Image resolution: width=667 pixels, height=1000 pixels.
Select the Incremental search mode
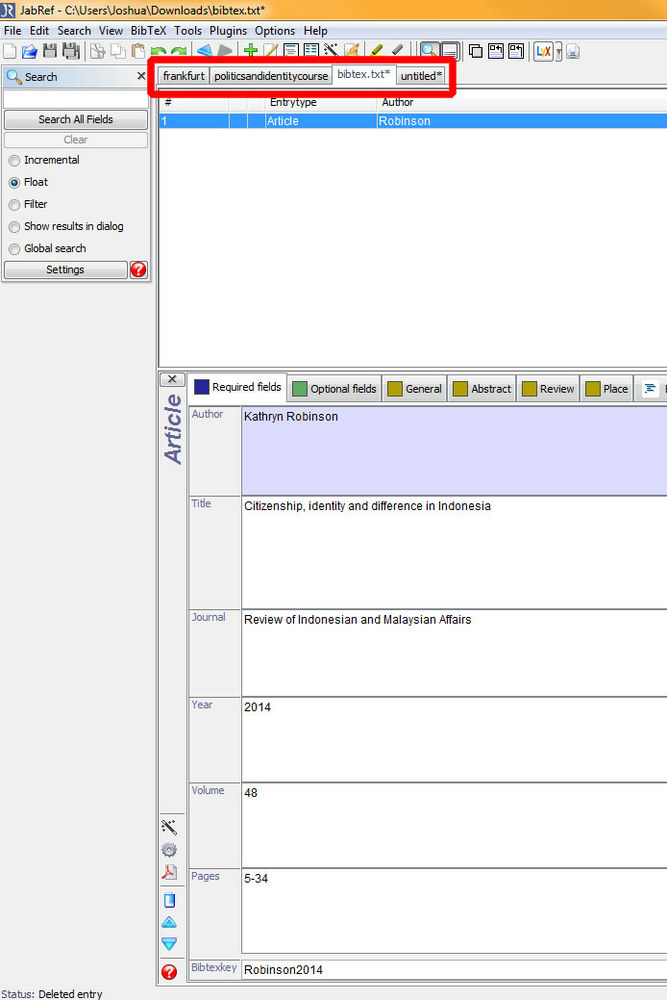[x=14, y=160]
